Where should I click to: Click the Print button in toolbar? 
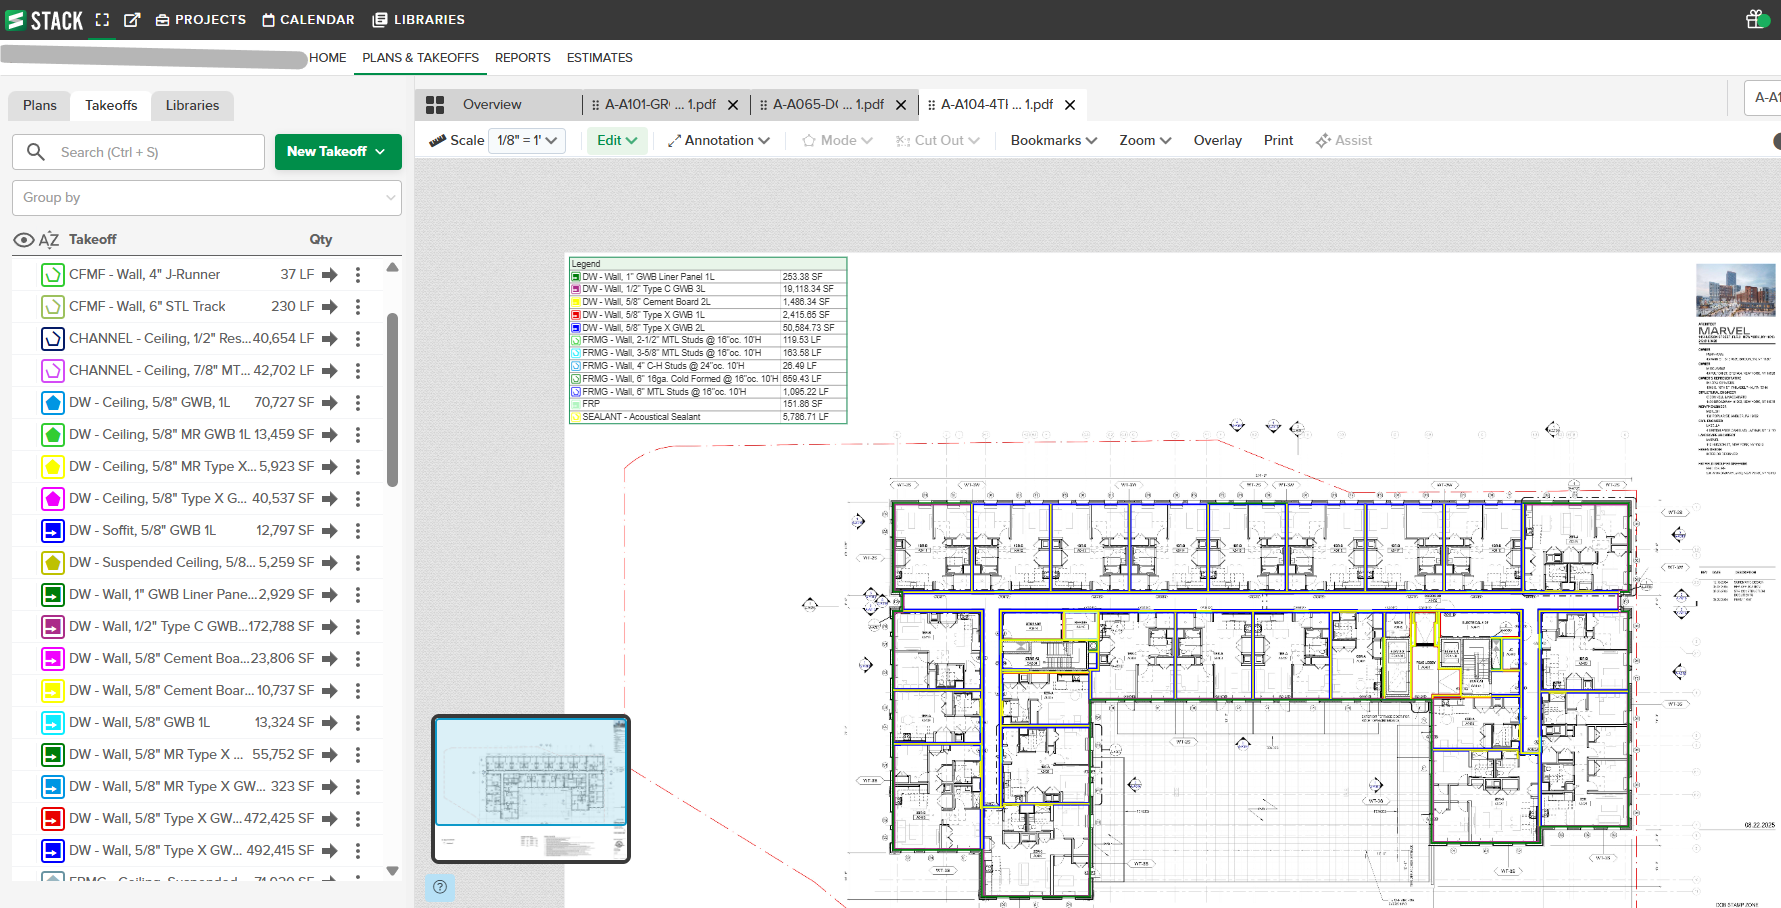(1278, 141)
